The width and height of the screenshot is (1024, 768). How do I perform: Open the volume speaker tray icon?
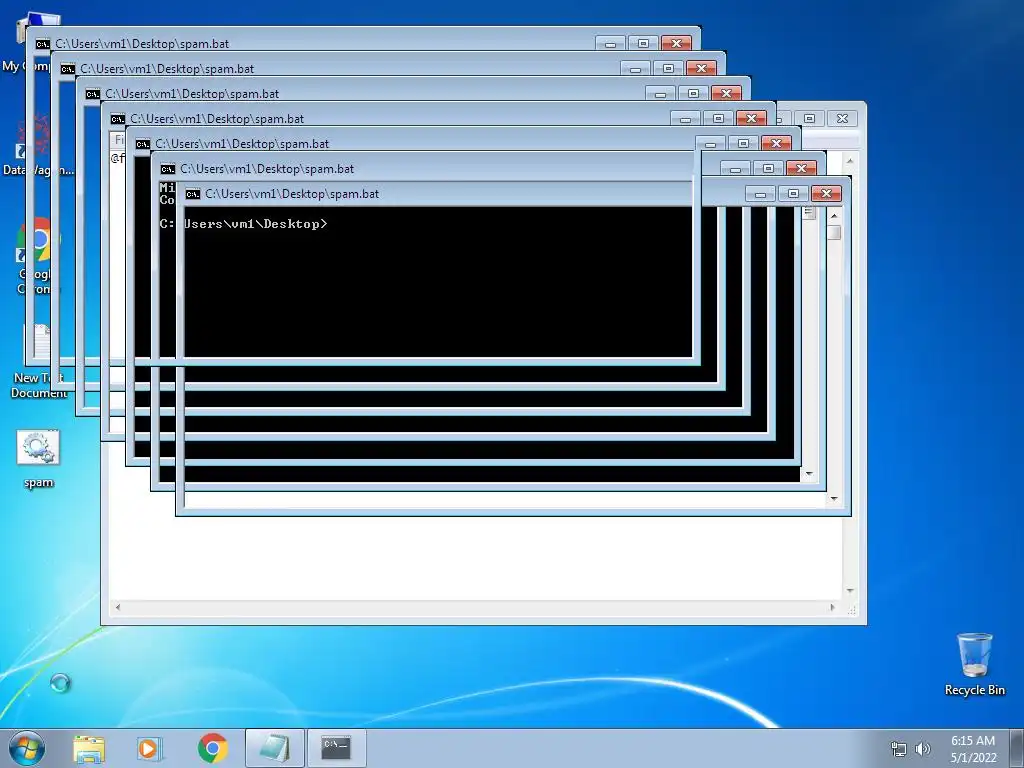(x=923, y=749)
